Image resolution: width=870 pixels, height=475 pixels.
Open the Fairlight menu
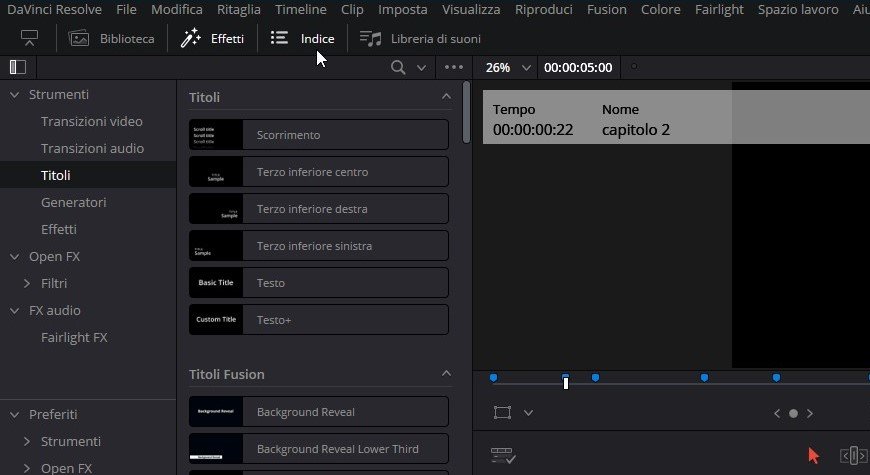coord(719,9)
